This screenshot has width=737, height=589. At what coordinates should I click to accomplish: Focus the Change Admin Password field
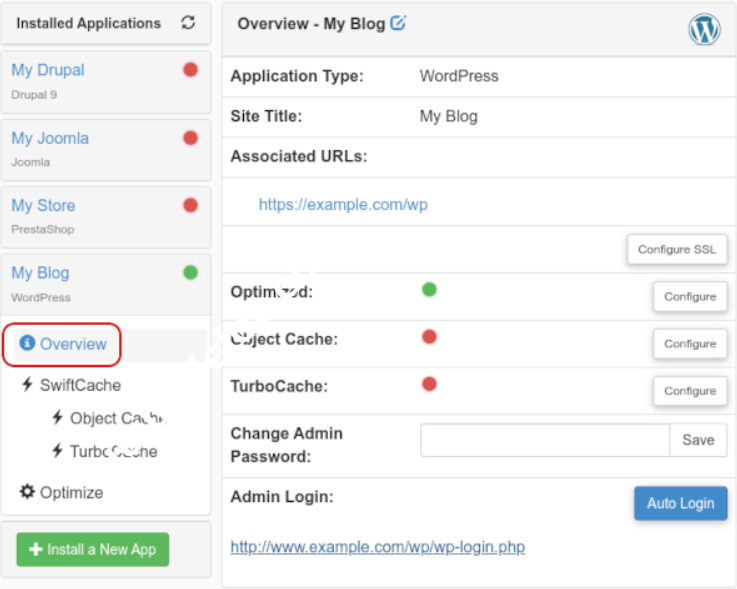[544, 440]
